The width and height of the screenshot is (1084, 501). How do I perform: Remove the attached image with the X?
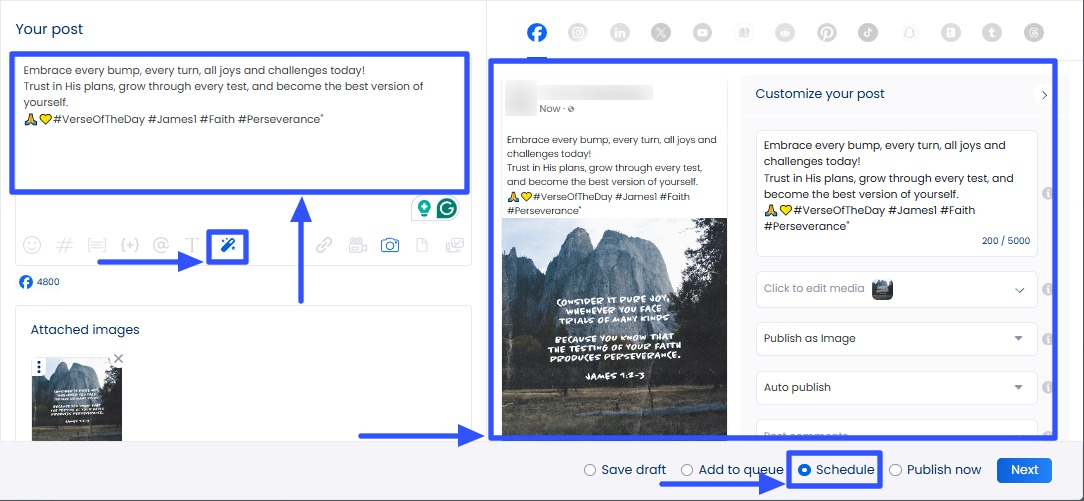point(118,358)
